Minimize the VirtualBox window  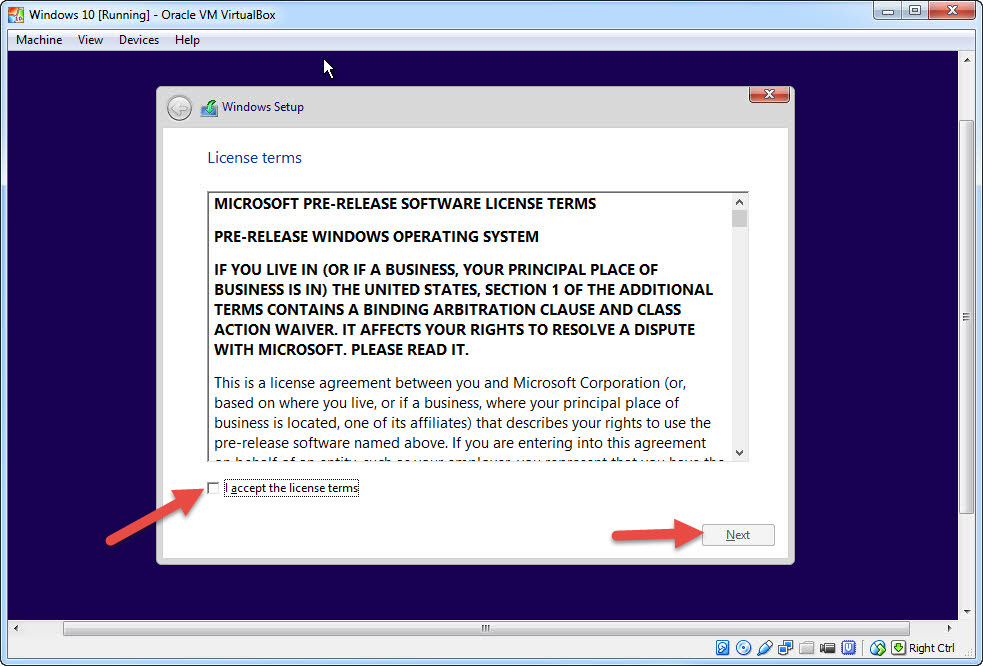click(x=888, y=11)
